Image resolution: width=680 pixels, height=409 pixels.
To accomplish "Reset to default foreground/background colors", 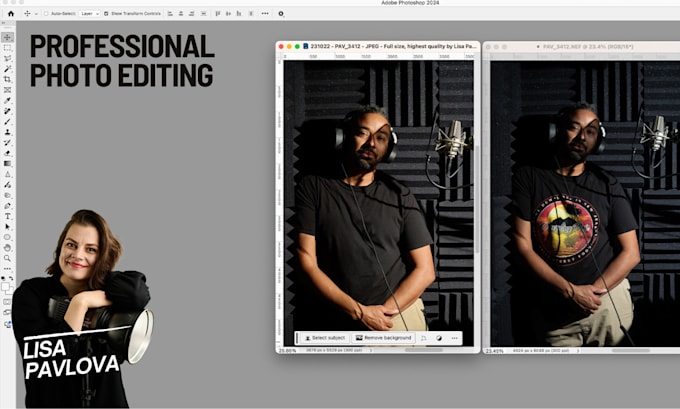I will tap(3, 278).
